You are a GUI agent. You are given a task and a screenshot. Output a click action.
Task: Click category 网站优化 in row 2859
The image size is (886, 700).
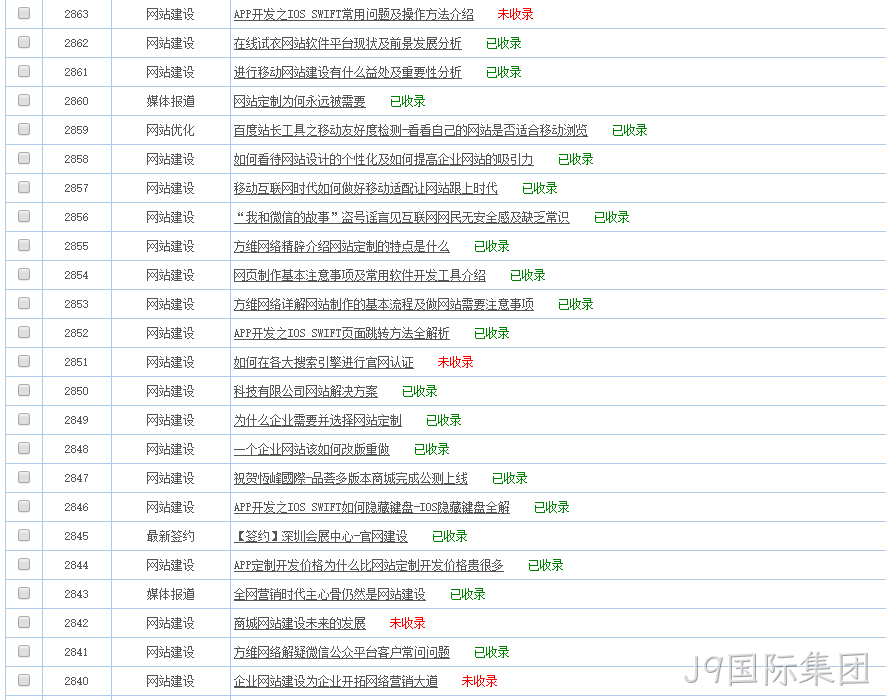(170, 131)
